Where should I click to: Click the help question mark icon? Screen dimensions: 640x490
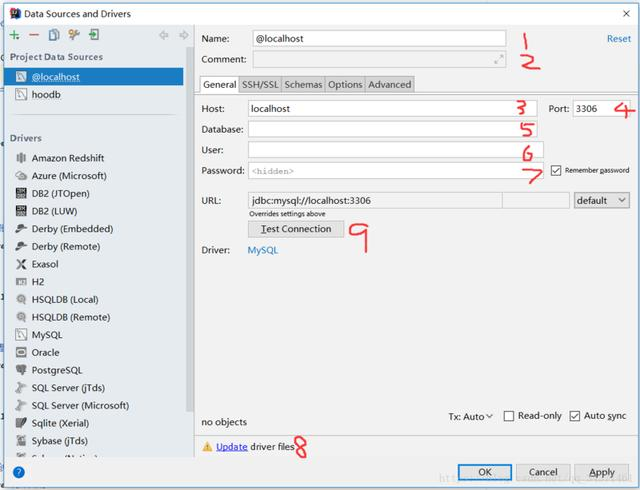(18, 472)
